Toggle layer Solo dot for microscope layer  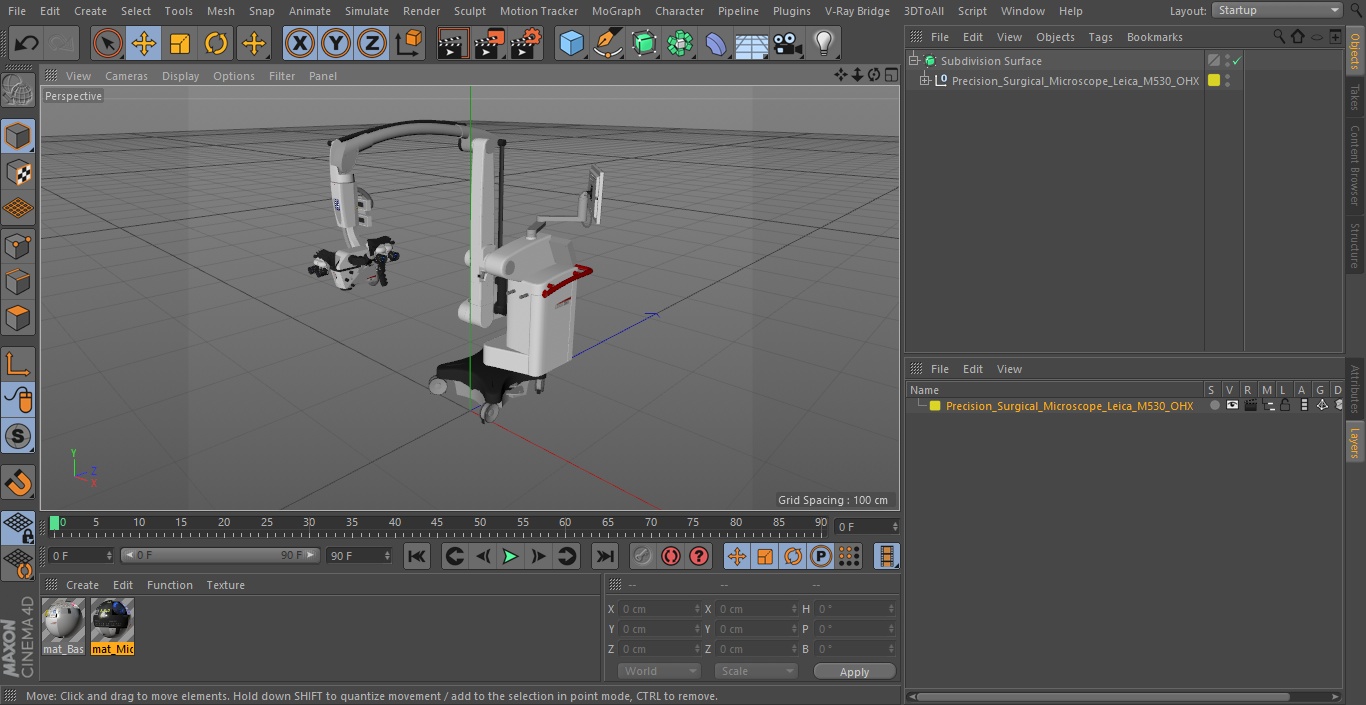1214,406
